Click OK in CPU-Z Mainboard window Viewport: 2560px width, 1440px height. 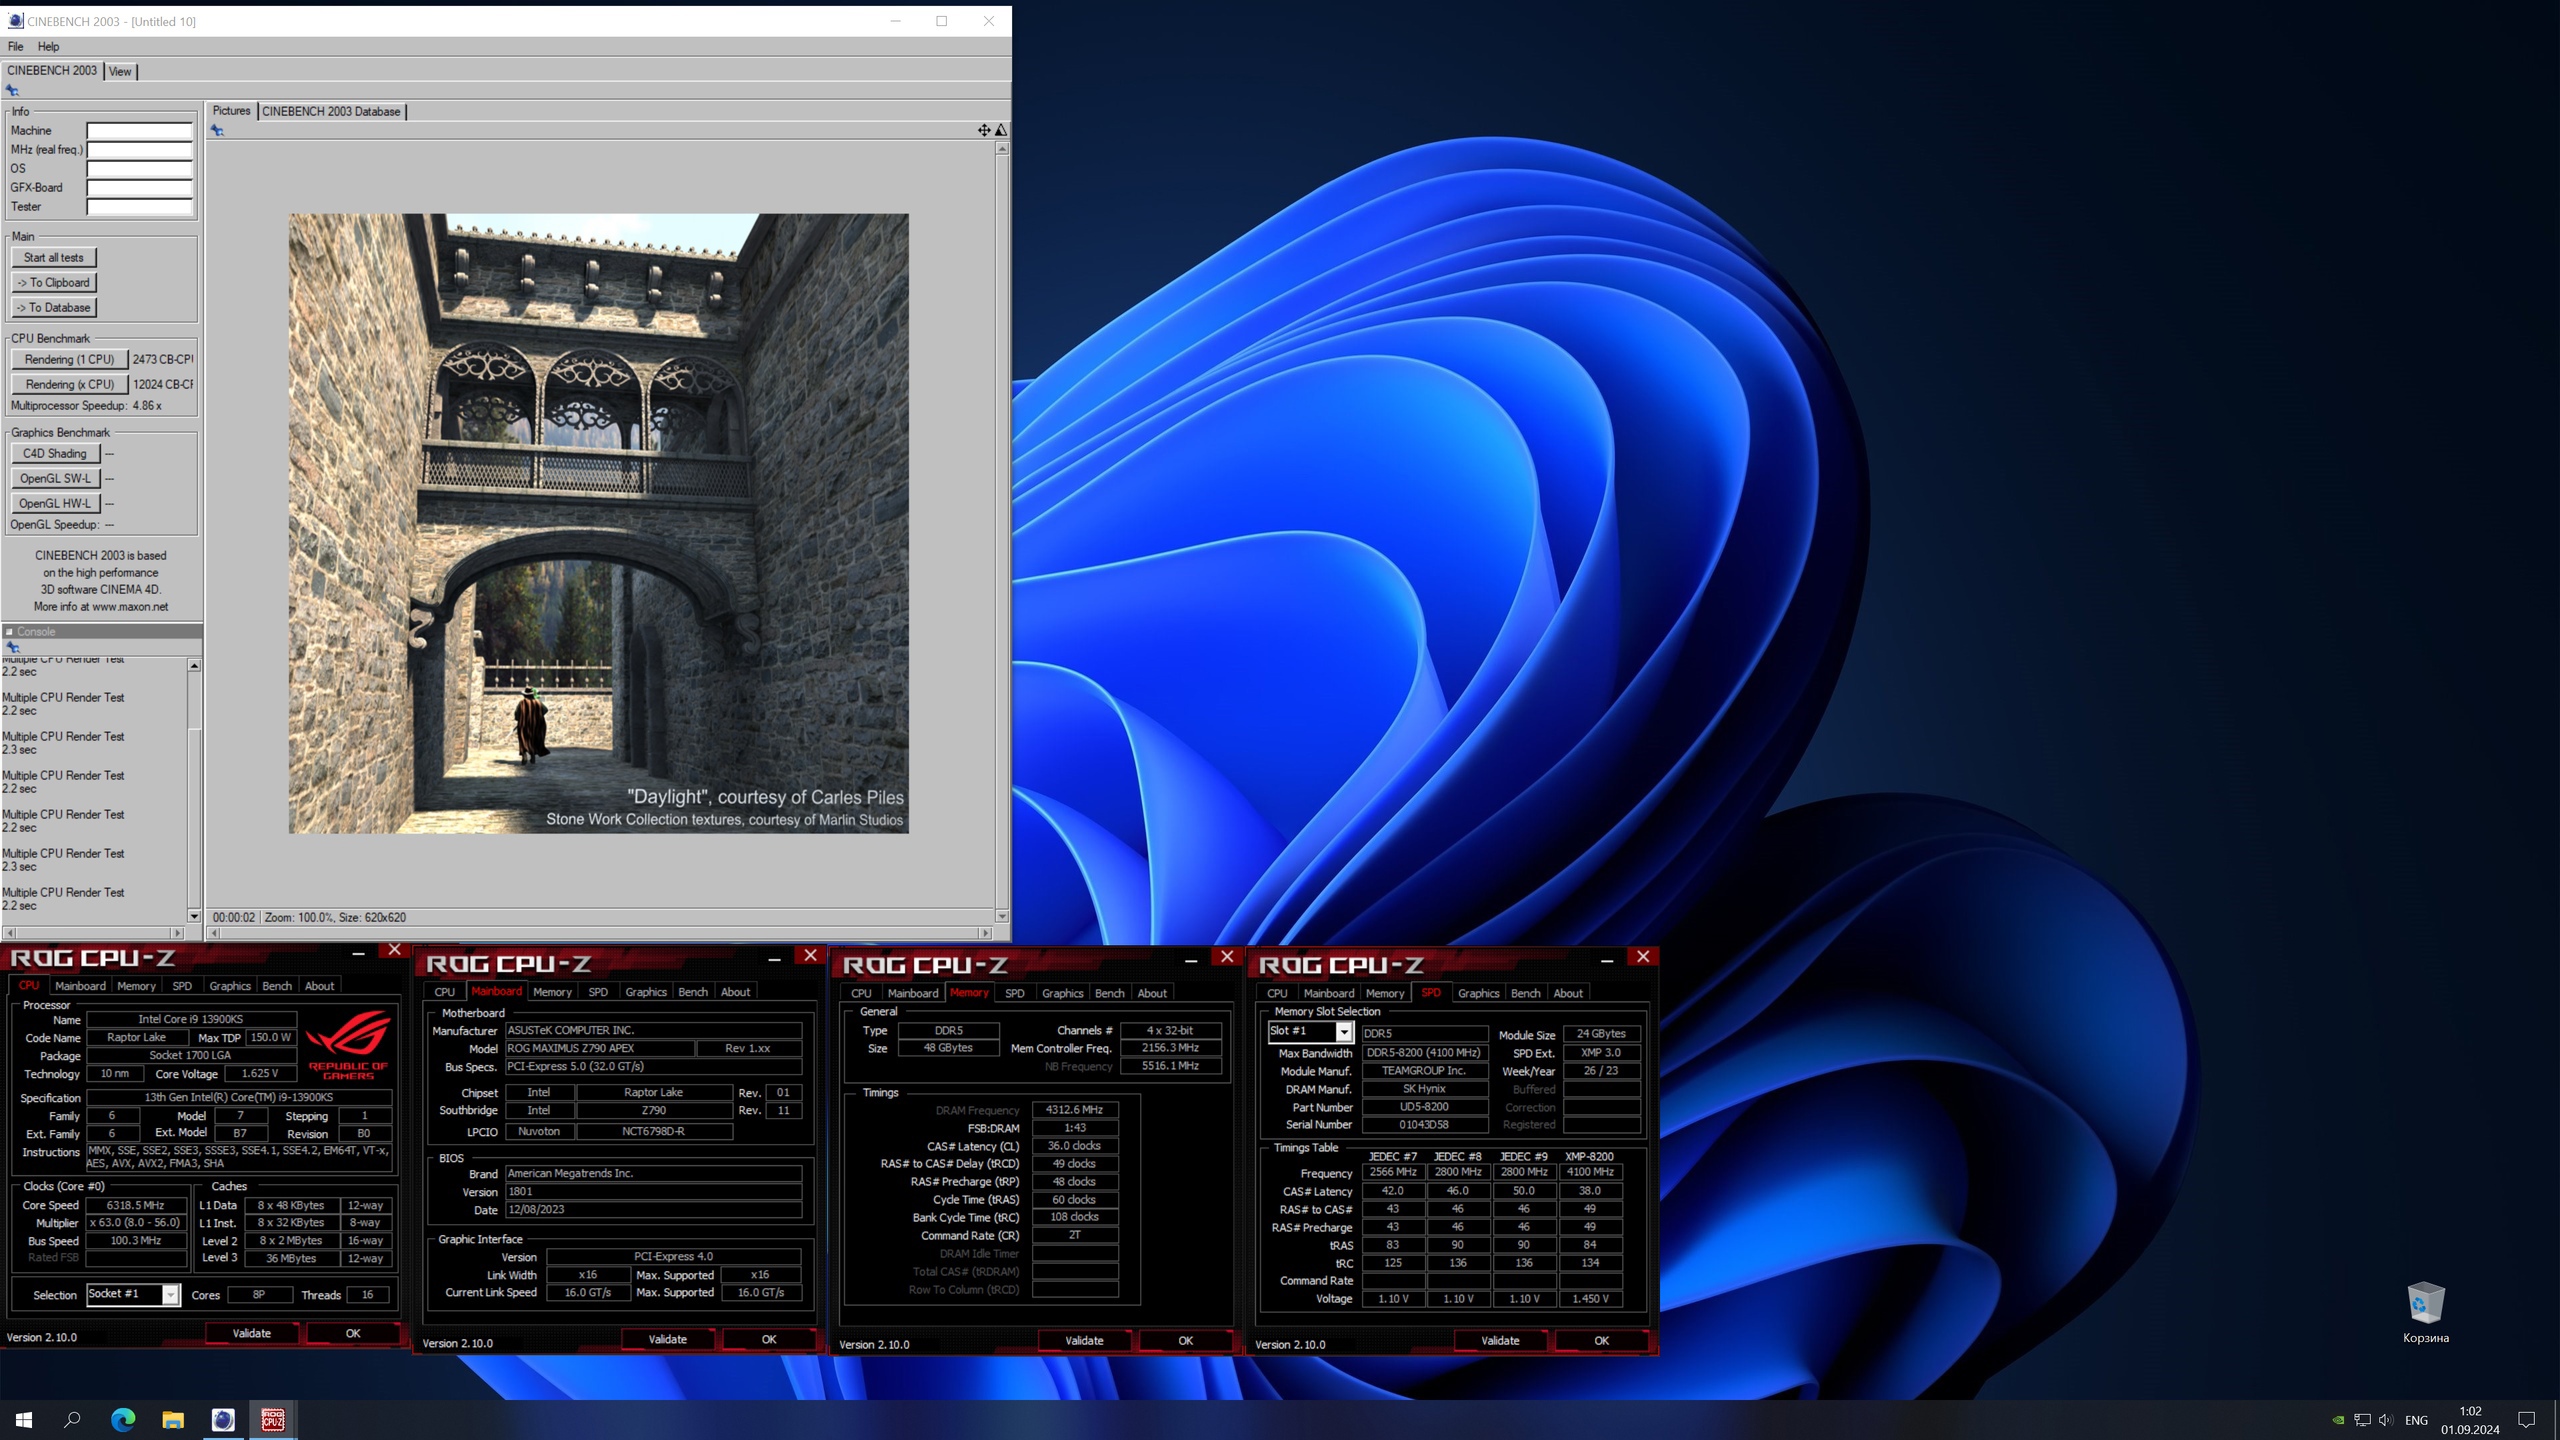[769, 1339]
